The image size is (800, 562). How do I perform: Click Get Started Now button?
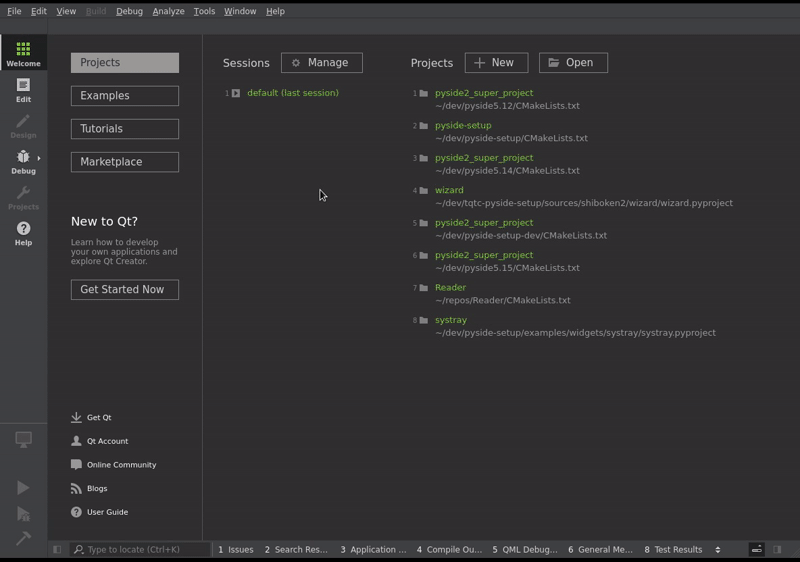click(x=125, y=290)
